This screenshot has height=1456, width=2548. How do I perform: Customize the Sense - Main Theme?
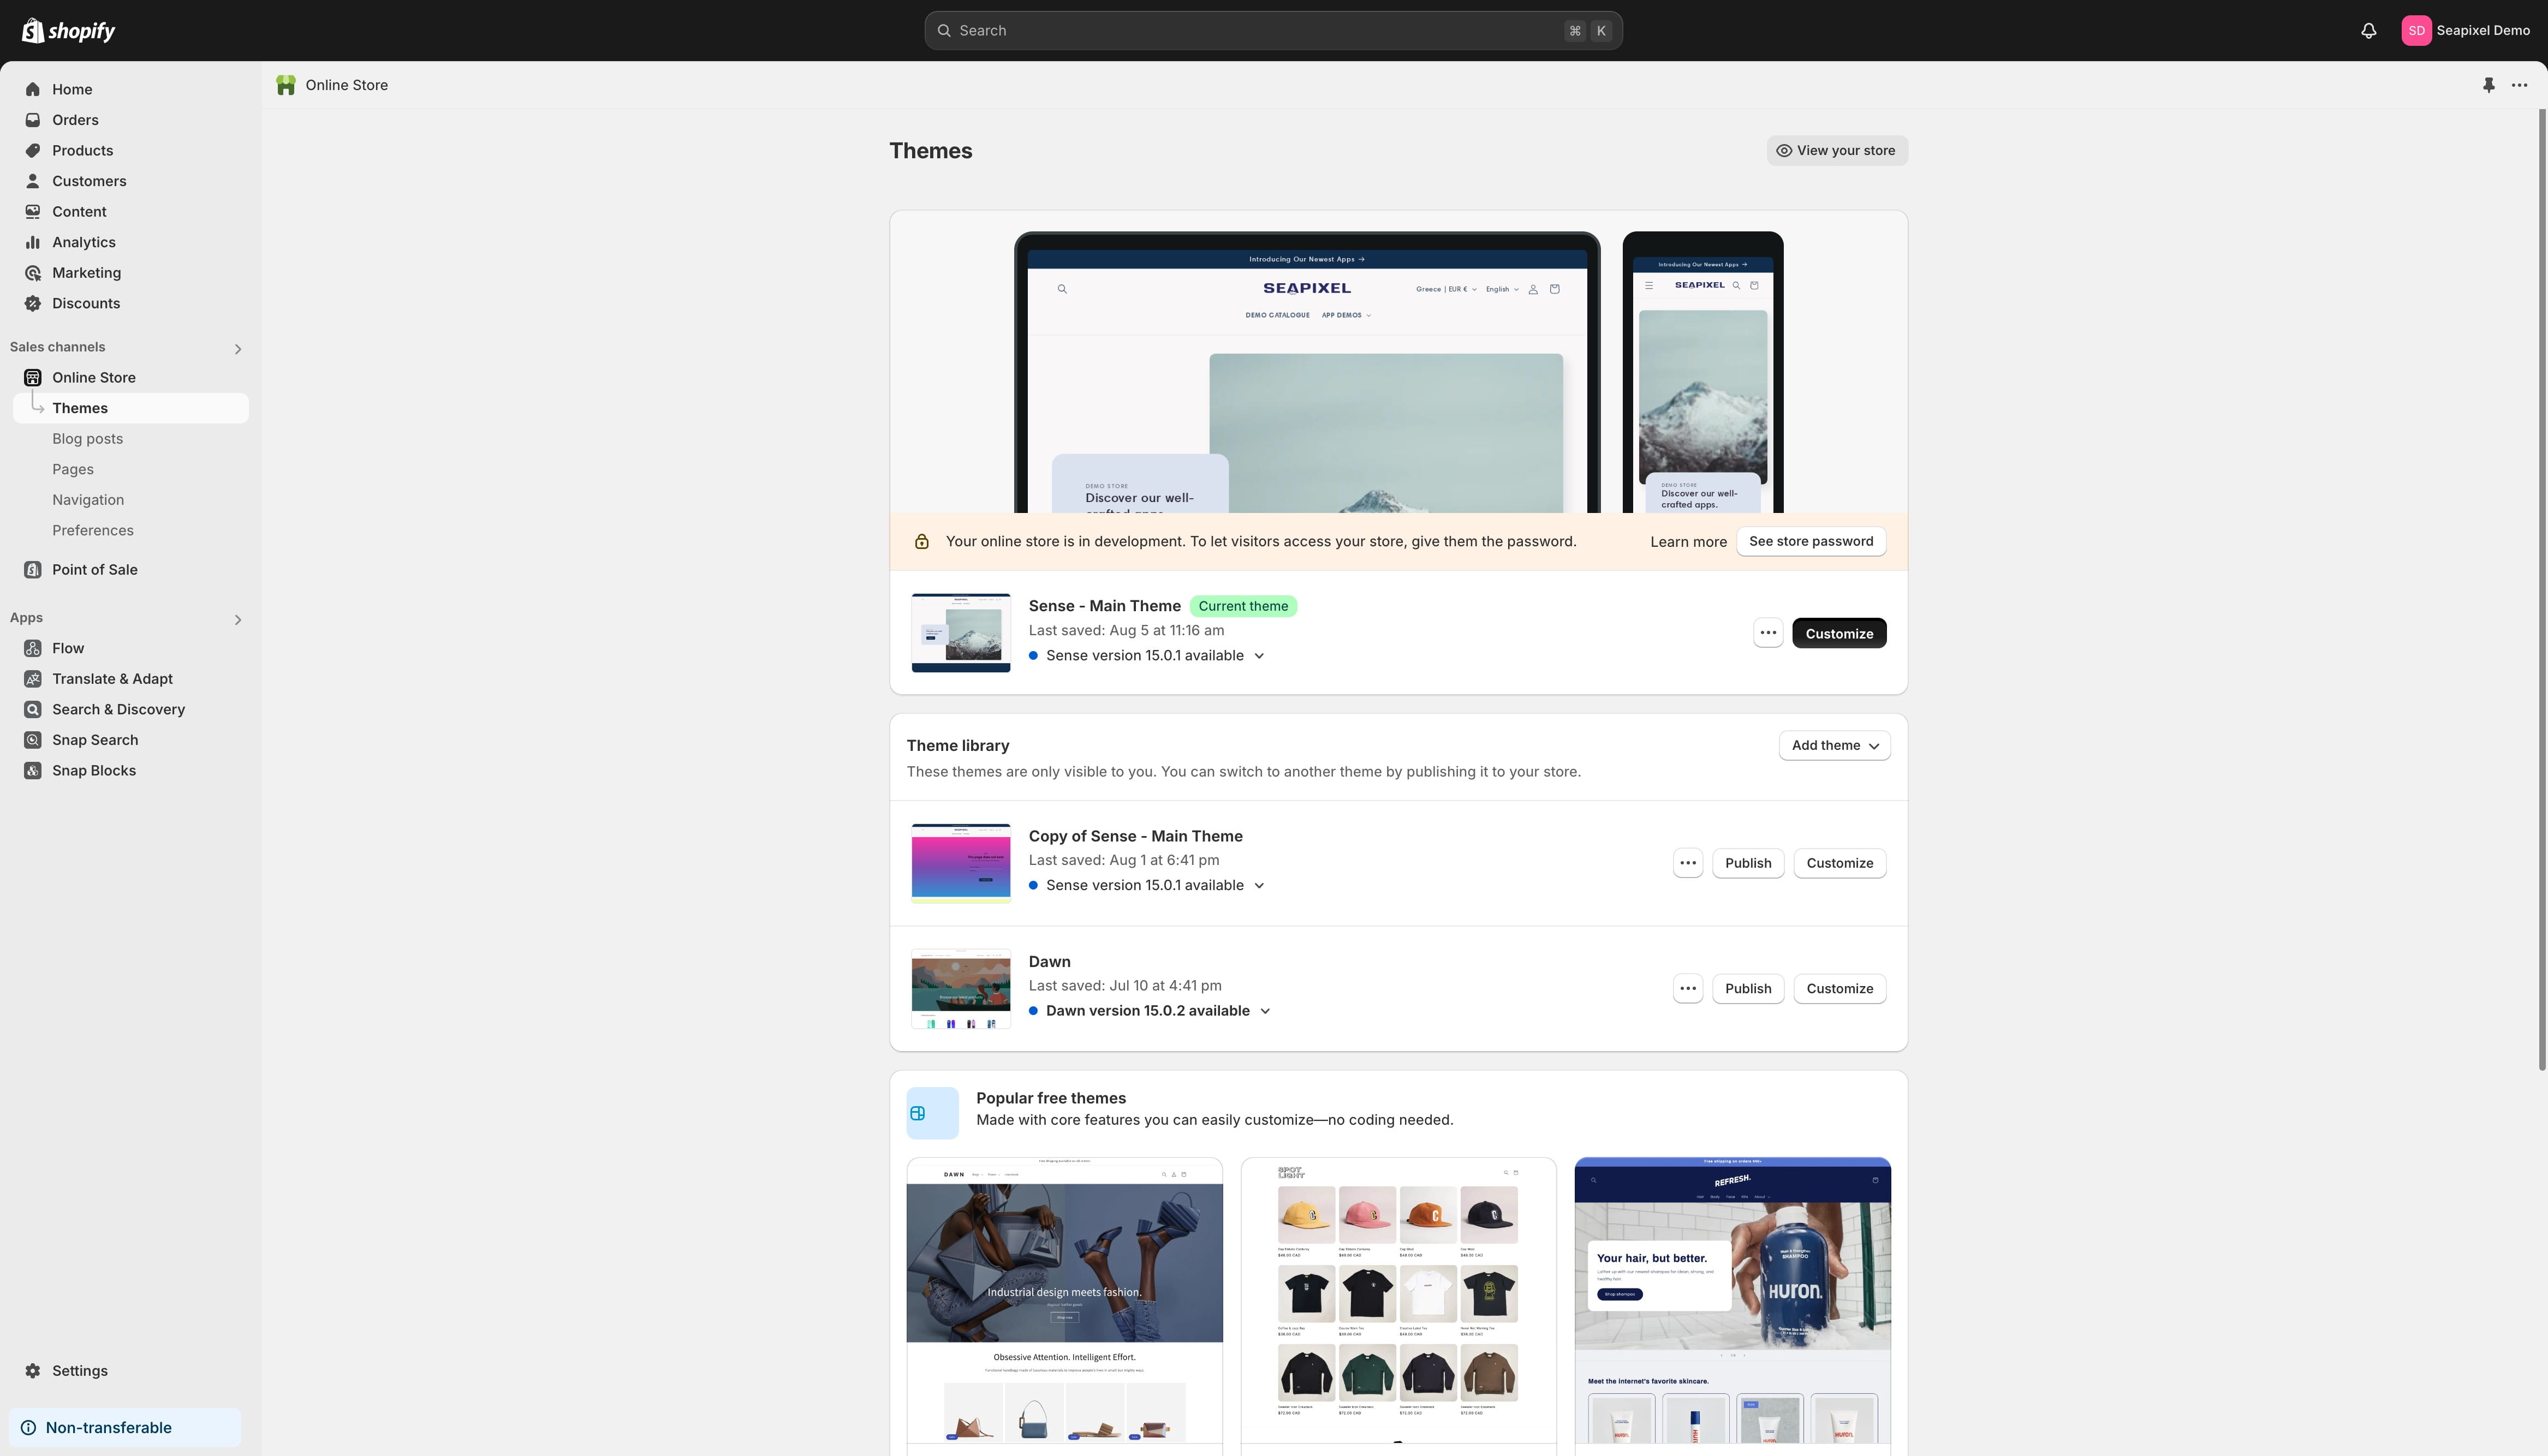click(x=1839, y=633)
